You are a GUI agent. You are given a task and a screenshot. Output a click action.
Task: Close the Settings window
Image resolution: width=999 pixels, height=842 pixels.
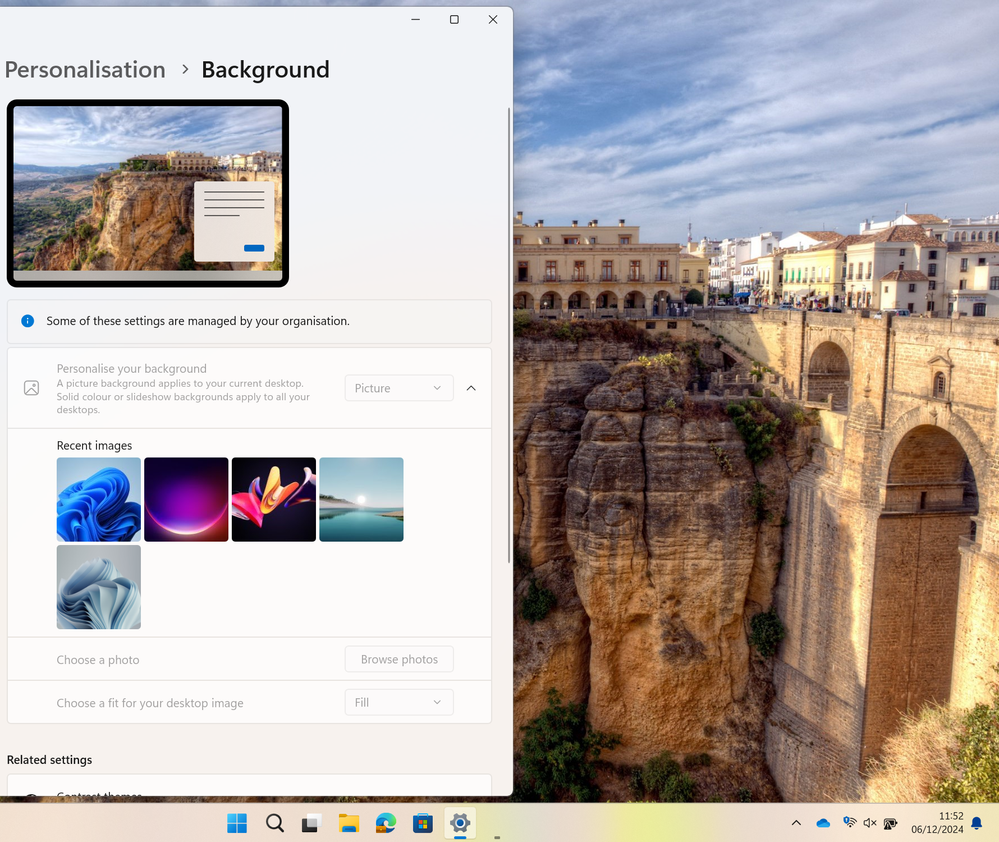pos(492,20)
